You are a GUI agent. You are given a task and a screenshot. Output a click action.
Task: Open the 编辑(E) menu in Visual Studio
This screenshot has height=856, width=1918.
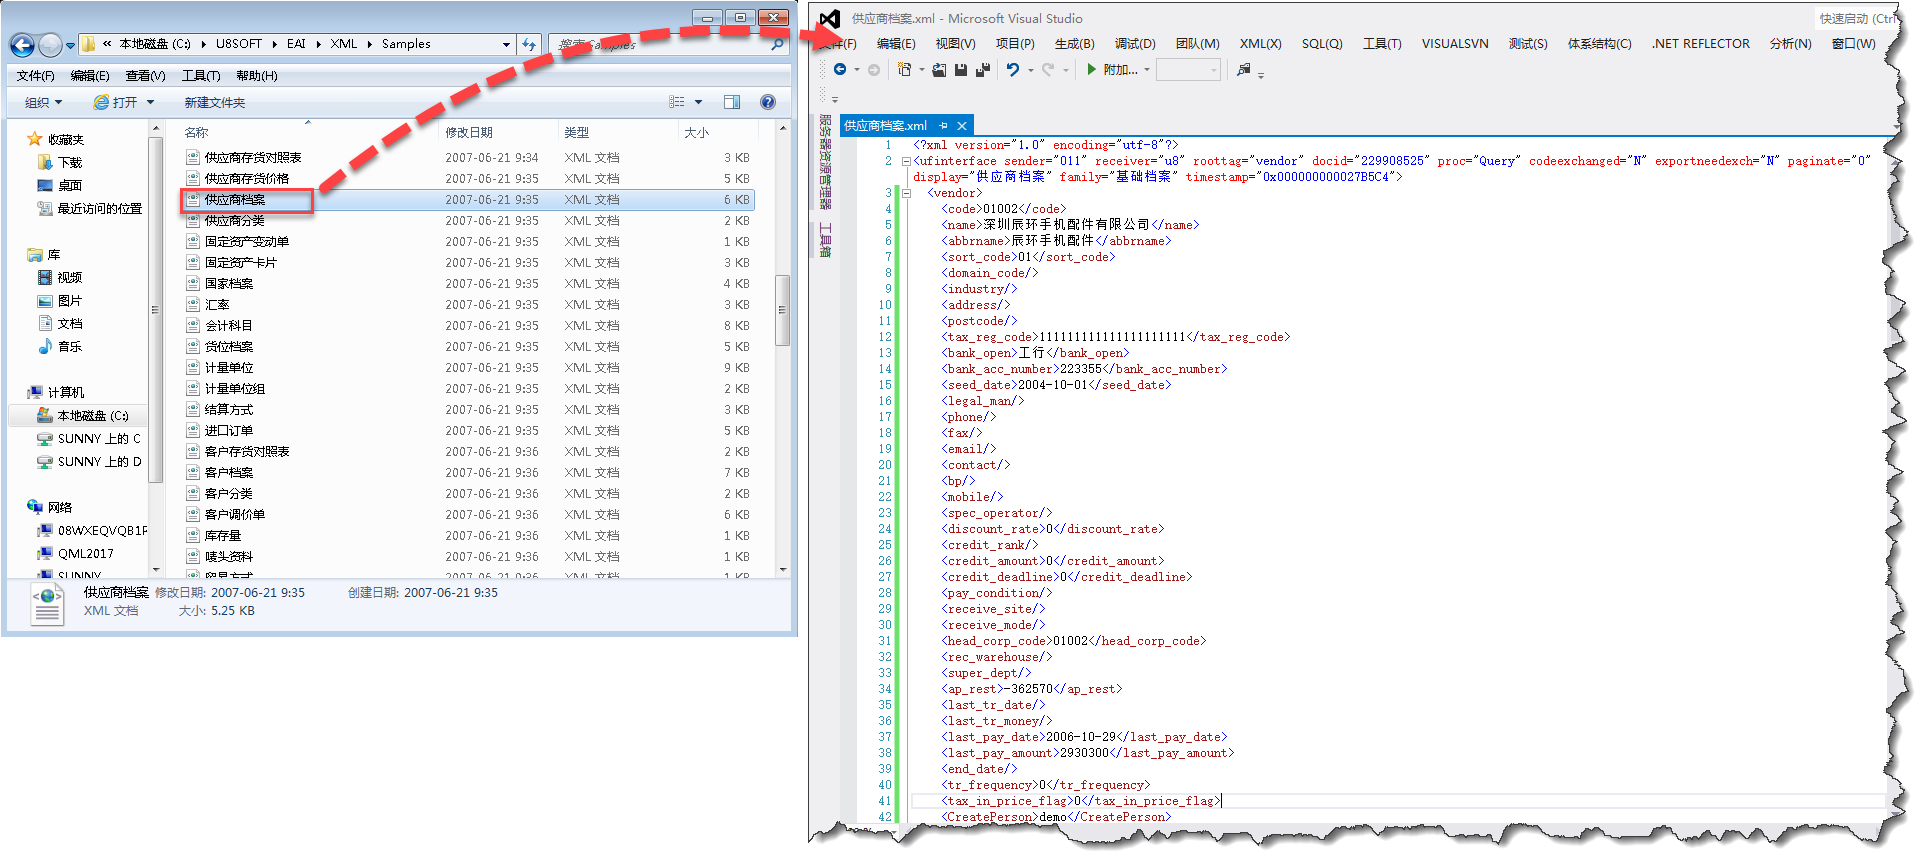click(x=895, y=44)
